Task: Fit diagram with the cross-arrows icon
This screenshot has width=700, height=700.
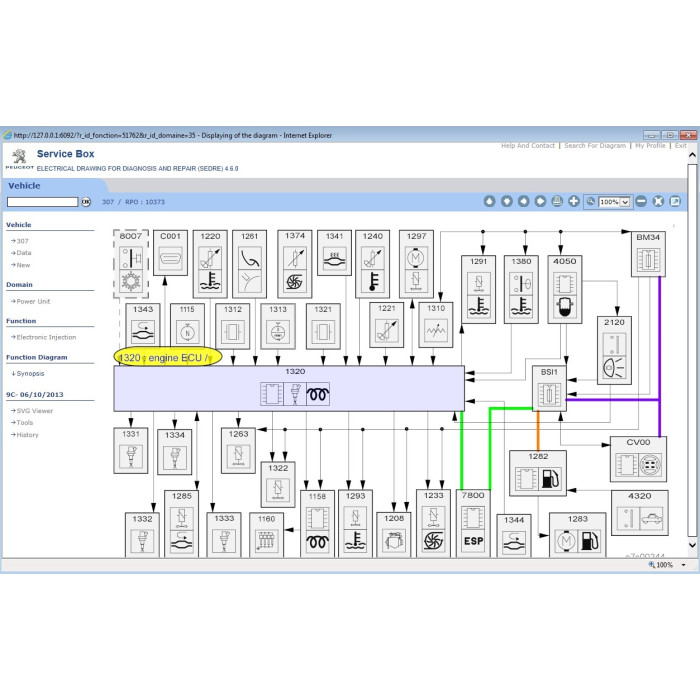Action: (x=658, y=201)
